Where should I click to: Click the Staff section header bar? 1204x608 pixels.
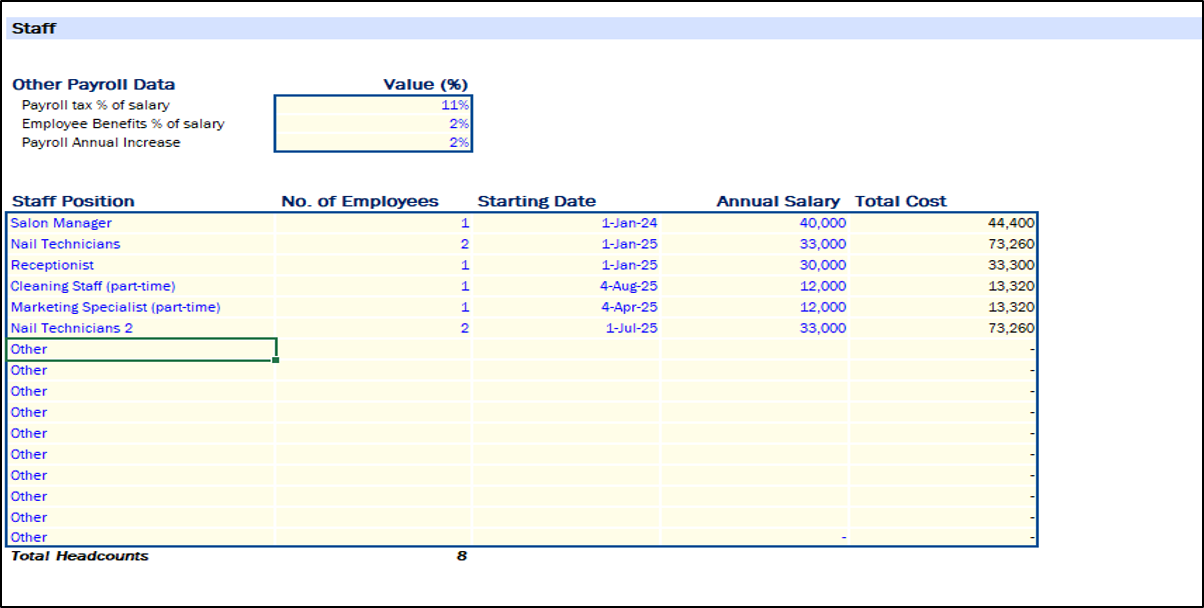pyautogui.click(x=600, y=28)
